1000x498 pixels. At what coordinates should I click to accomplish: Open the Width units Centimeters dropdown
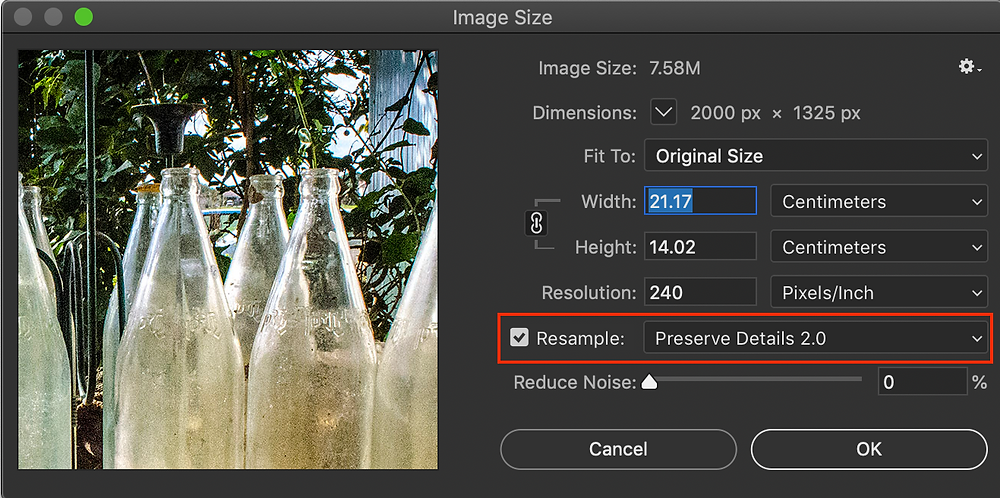(879, 201)
